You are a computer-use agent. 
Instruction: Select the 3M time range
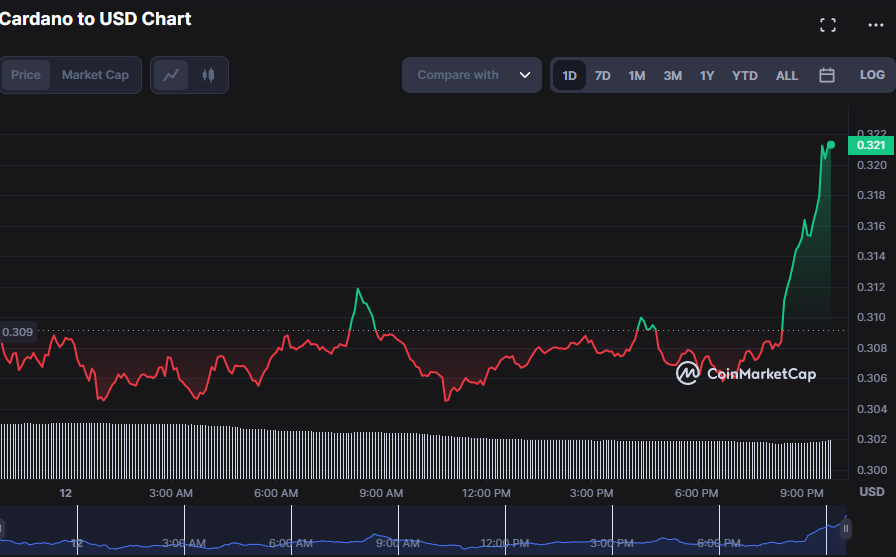coord(673,75)
